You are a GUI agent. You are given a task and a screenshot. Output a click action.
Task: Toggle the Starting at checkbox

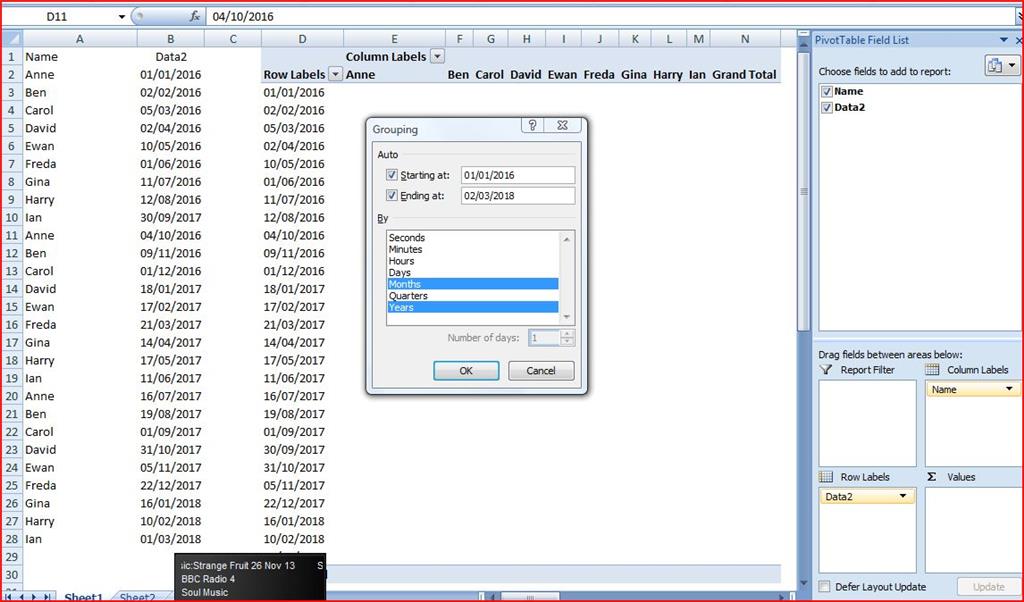(x=392, y=175)
